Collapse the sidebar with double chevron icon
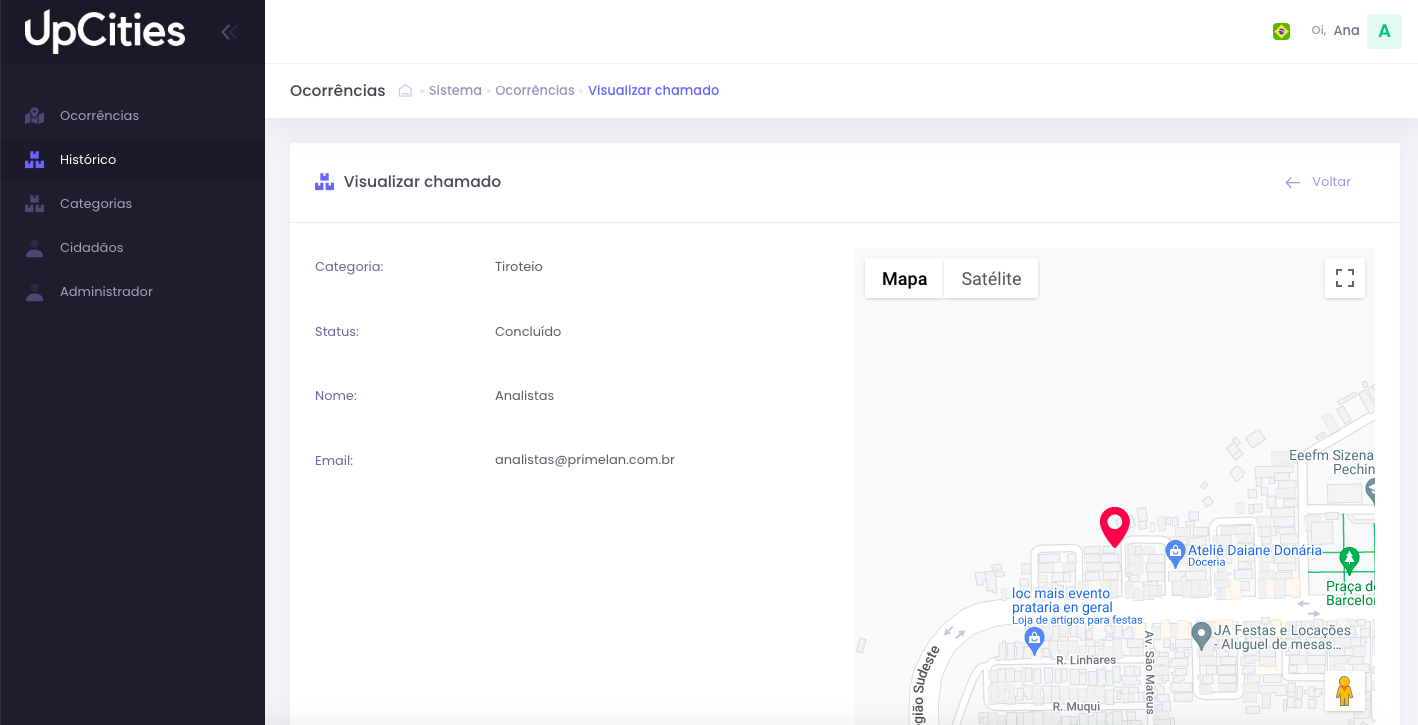 pyautogui.click(x=229, y=32)
